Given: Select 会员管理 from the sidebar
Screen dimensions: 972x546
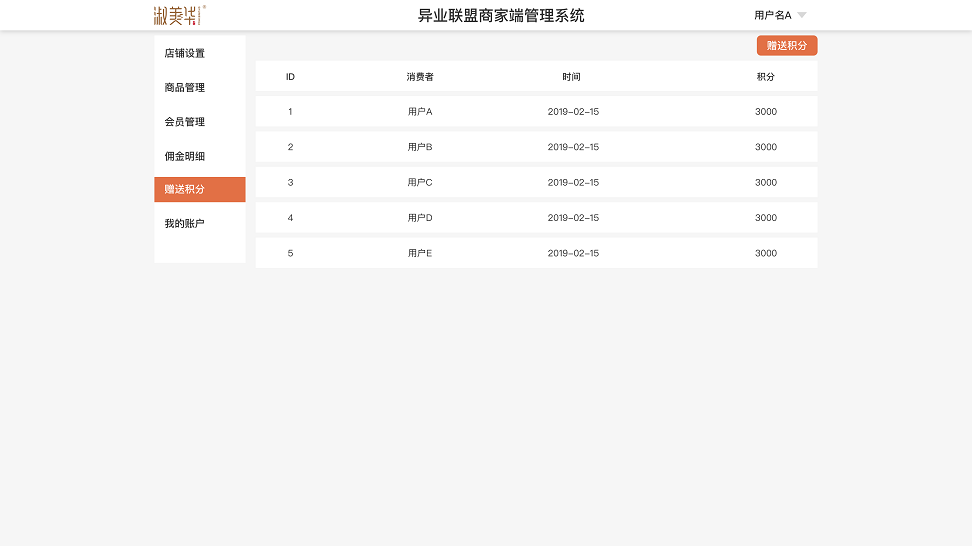Looking at the screenshot, I should [x=185, y=122].
